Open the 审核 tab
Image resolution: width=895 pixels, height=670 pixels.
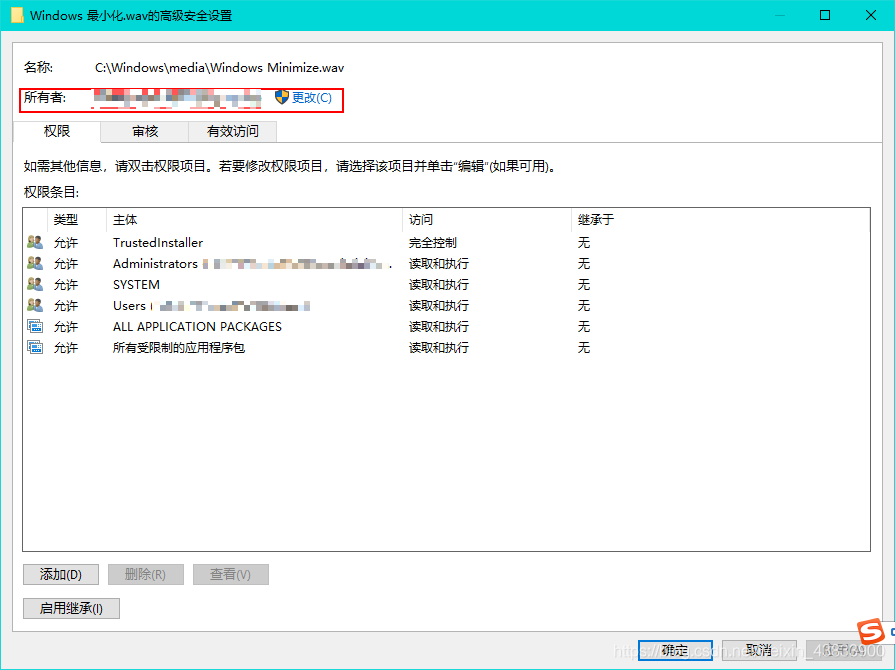(145, 132)
